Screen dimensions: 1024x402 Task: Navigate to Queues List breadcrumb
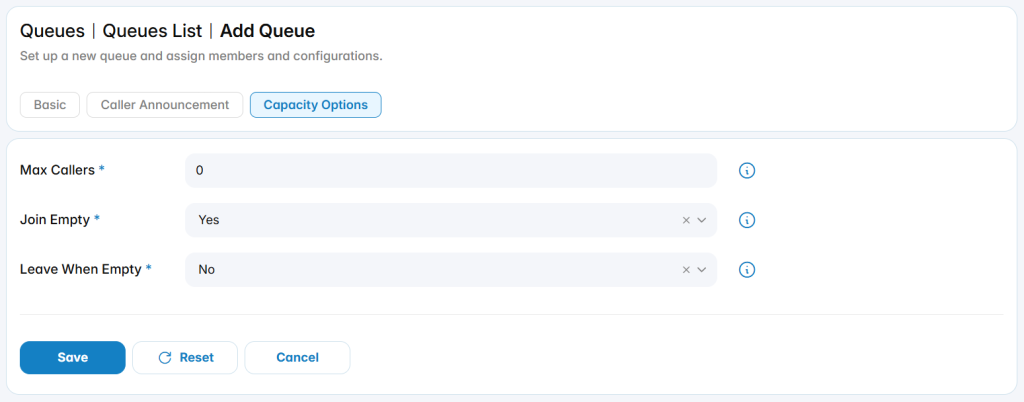(152, 31)
